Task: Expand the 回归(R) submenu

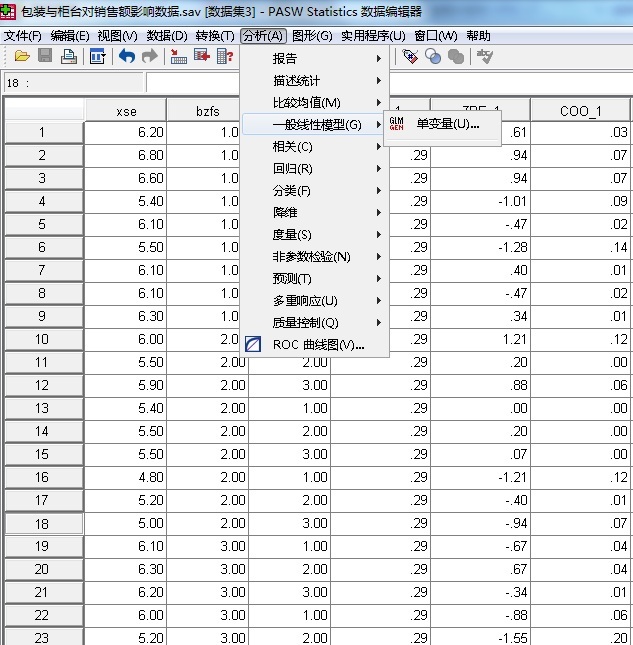Action: 314,169
